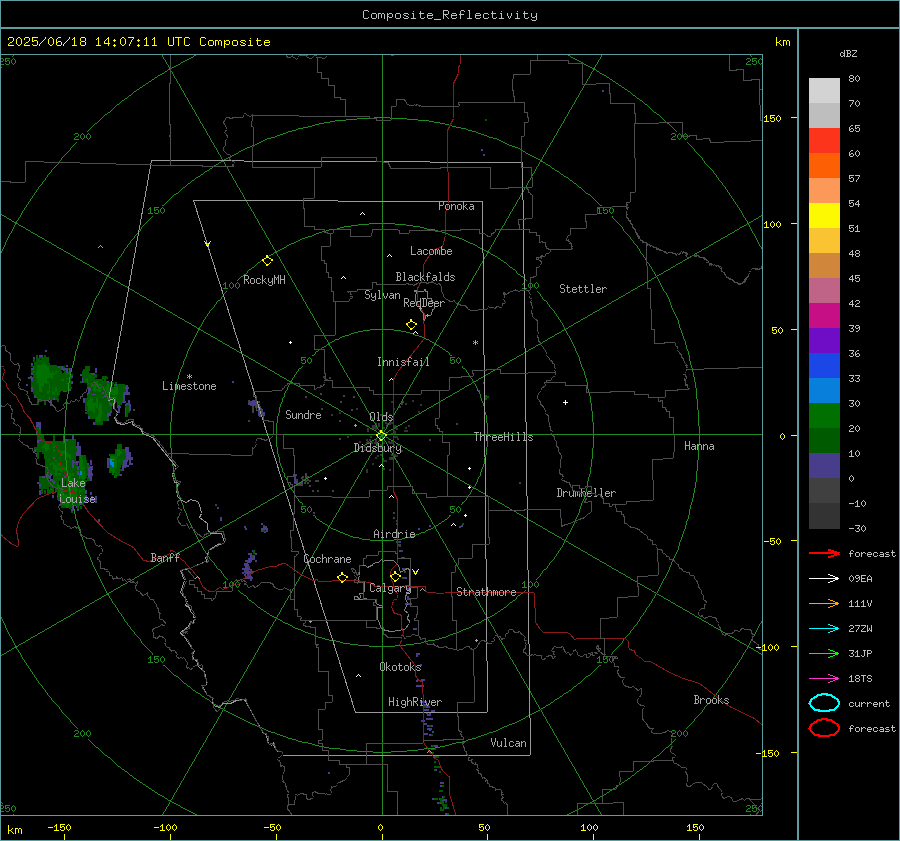This screenshot has width=900, height=841.
Task: Click the Sundre city label
Action: click(303, 414)
